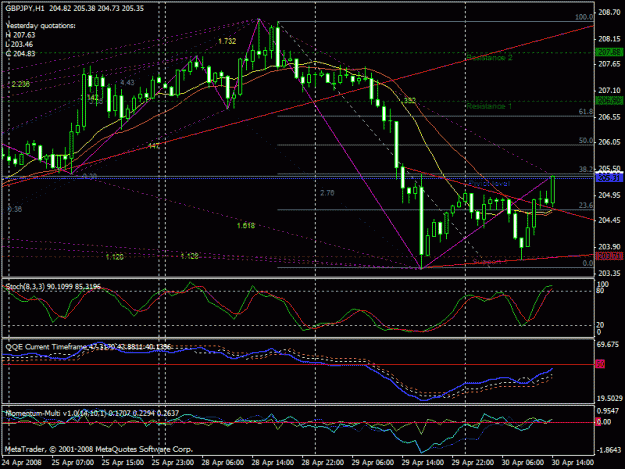Screen dimensions: 625x469
Task: Click '28 Apr 22:00' on the time axis
Action: coord(322,462)
